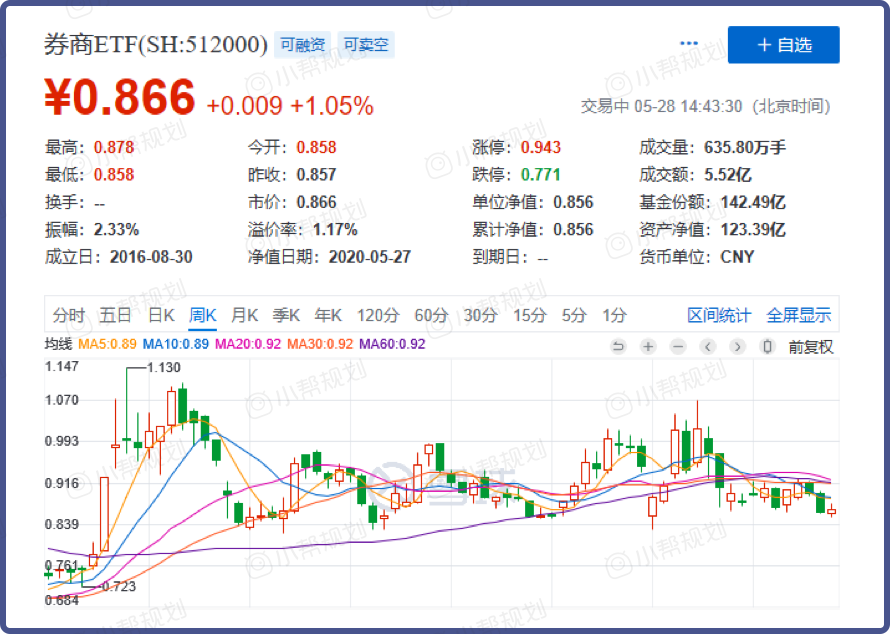Screen dimensions: 890x634
Task: Switch to the 分时 chart tab
Action: [x=69, y=315]
